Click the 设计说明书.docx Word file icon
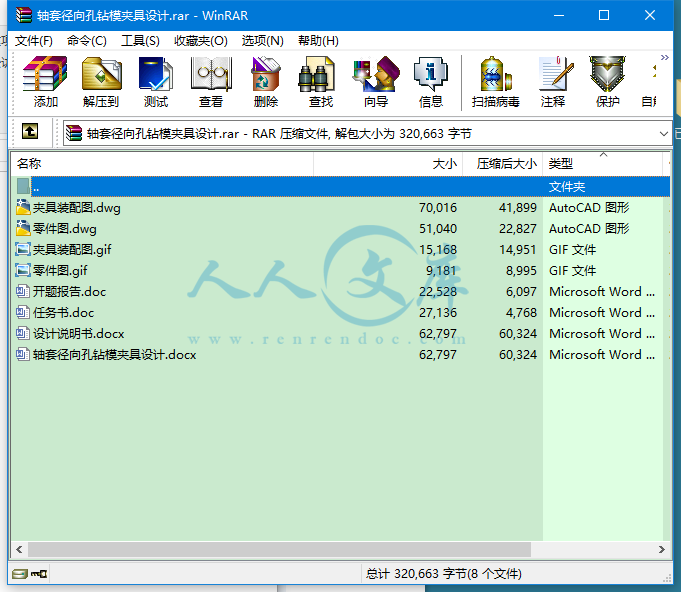Screen dimensions: 681x592 (23, 333)
